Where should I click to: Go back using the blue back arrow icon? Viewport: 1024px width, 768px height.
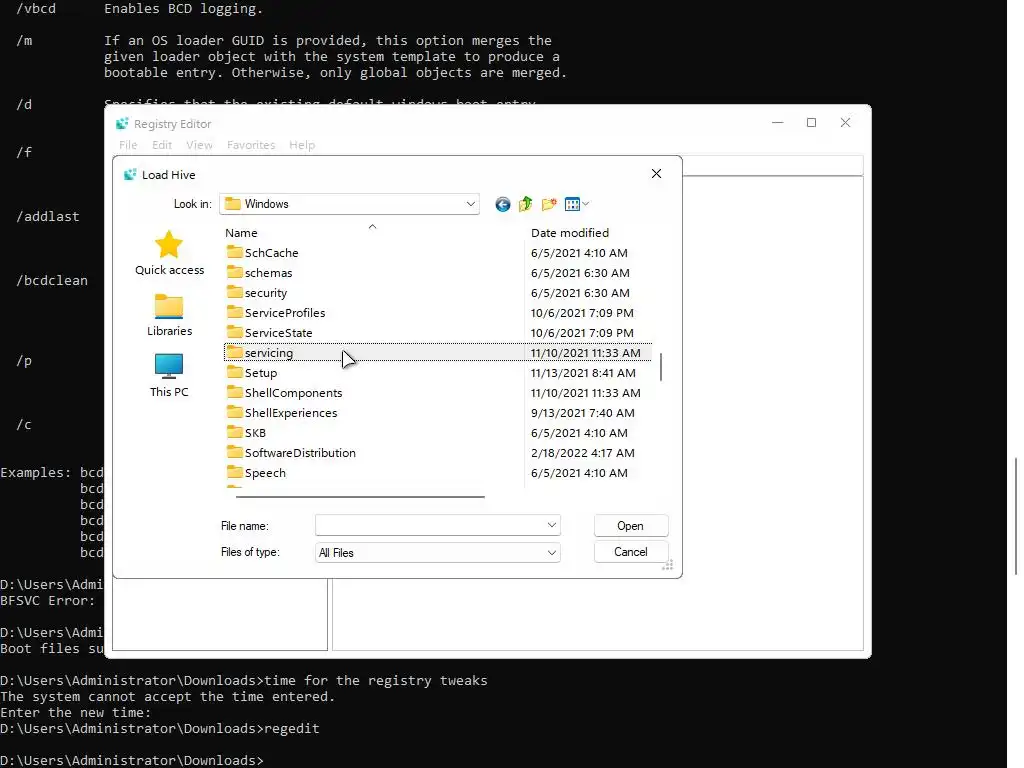click(x=502, y=204)
